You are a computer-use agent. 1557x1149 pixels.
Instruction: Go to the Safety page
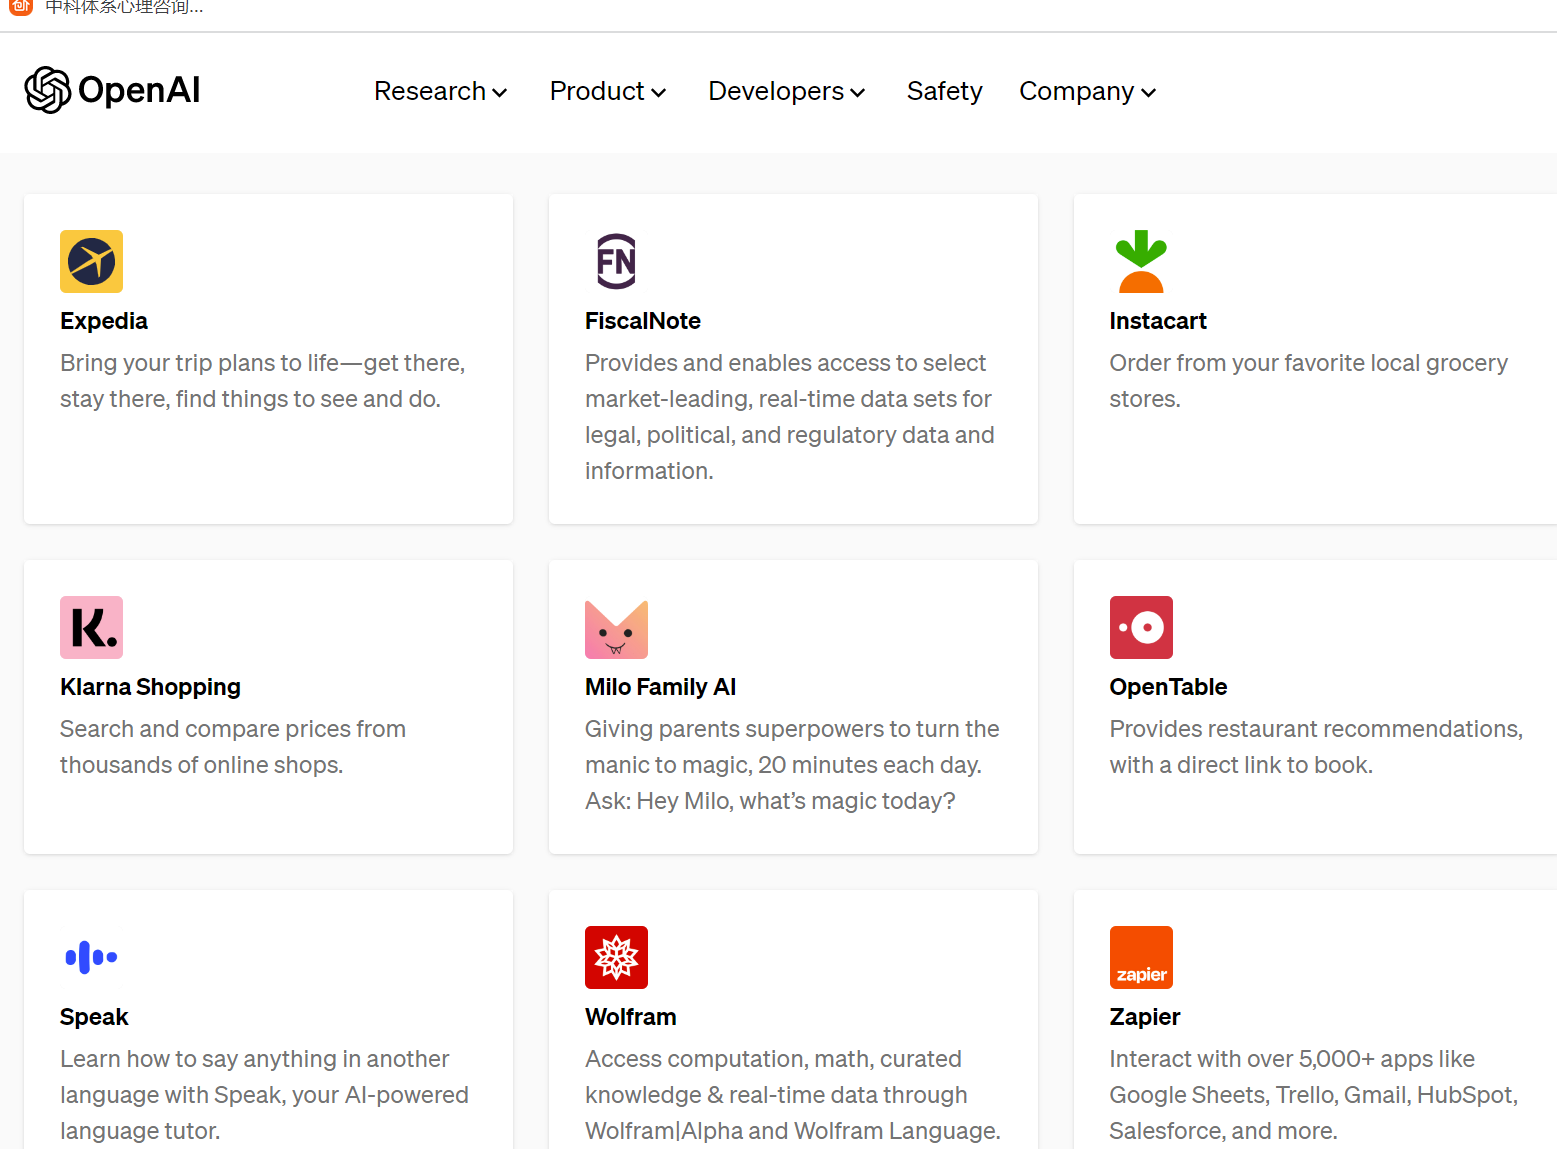pos(944,91)
